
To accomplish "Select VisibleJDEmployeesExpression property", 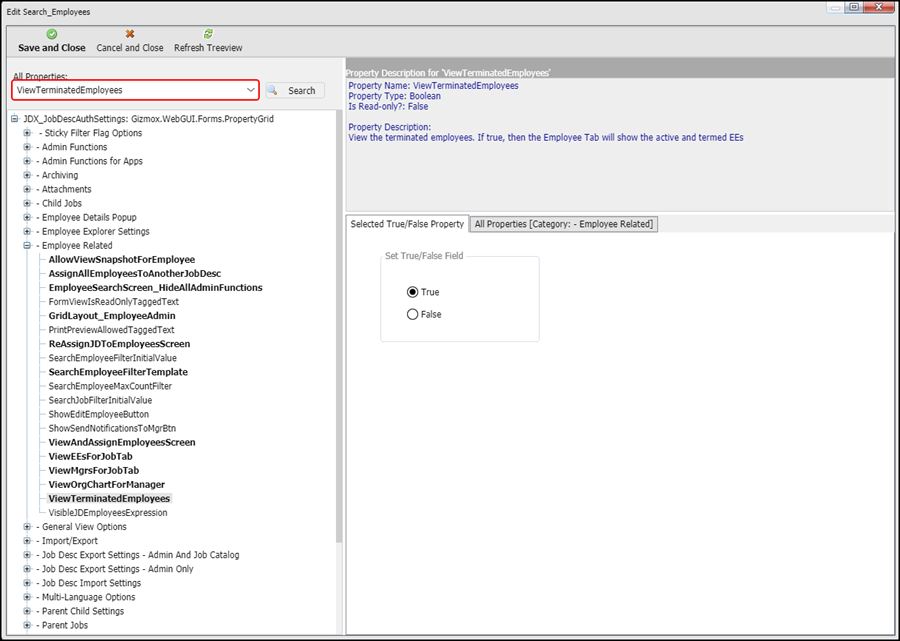I will [108, 512].
